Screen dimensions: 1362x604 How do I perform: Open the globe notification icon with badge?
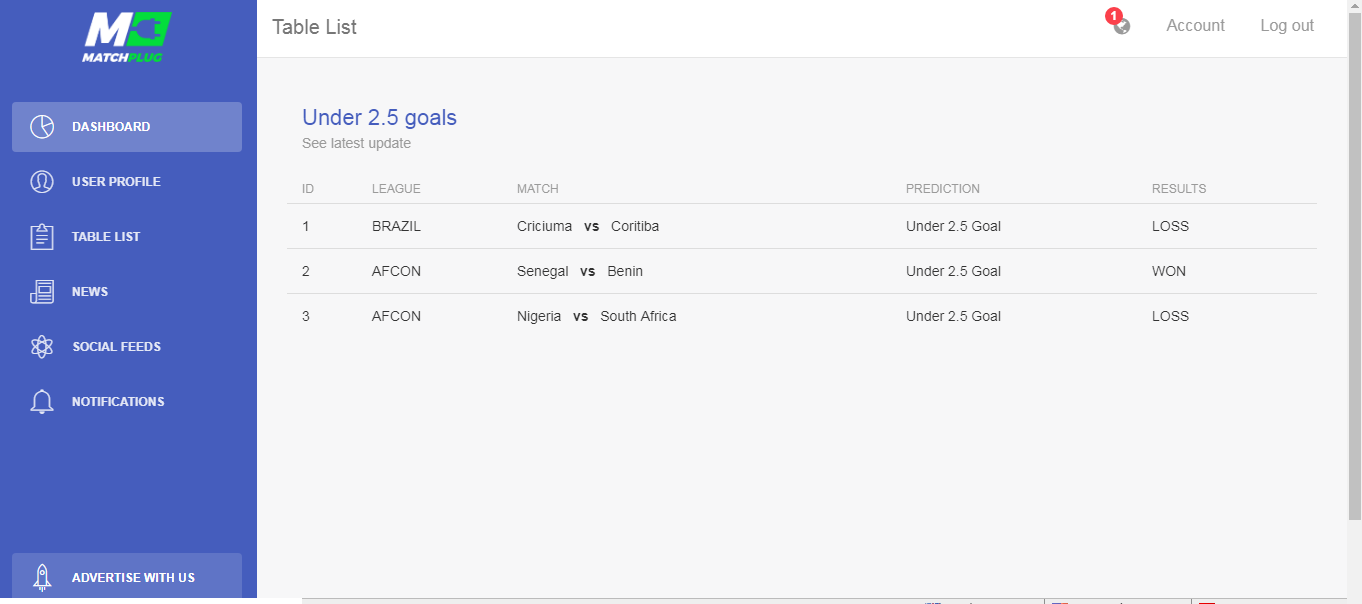coord(1120,23)
